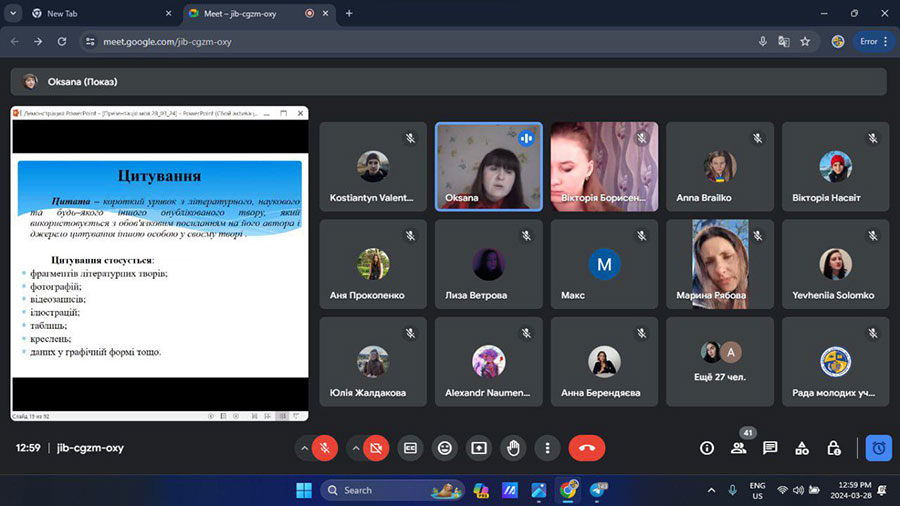Image resolution: width=900 pixels, height=506 pixels.
Task: Reload the Meet page
Action: (x=61, y=41)
